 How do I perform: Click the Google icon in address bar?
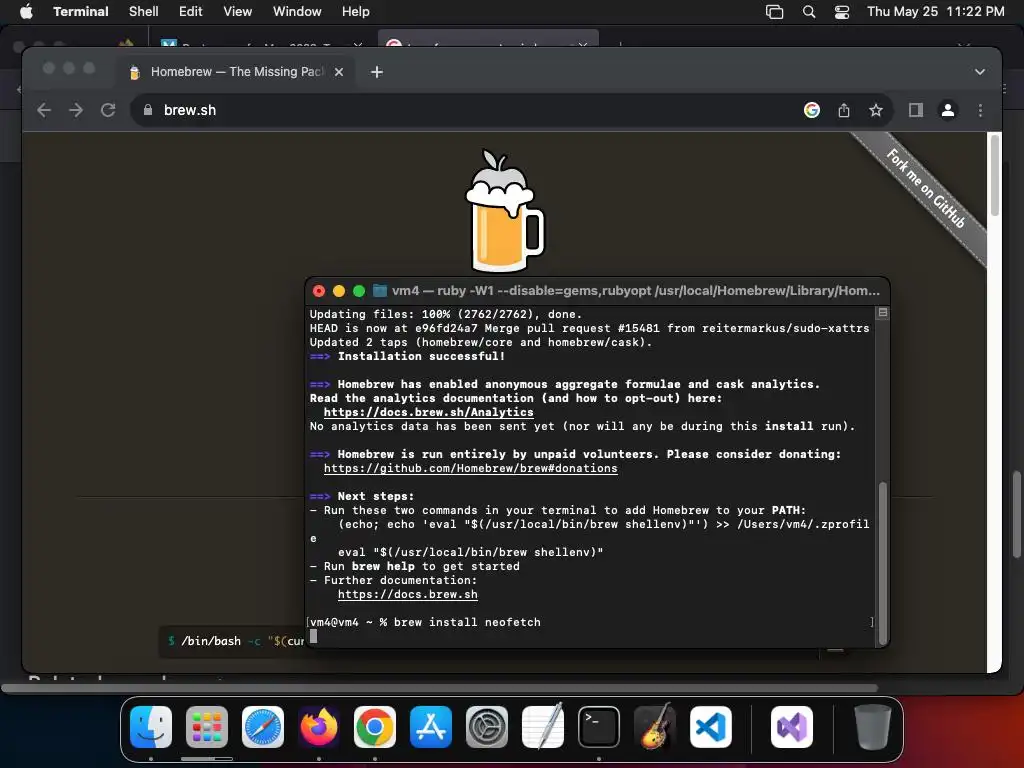(812, 110)
